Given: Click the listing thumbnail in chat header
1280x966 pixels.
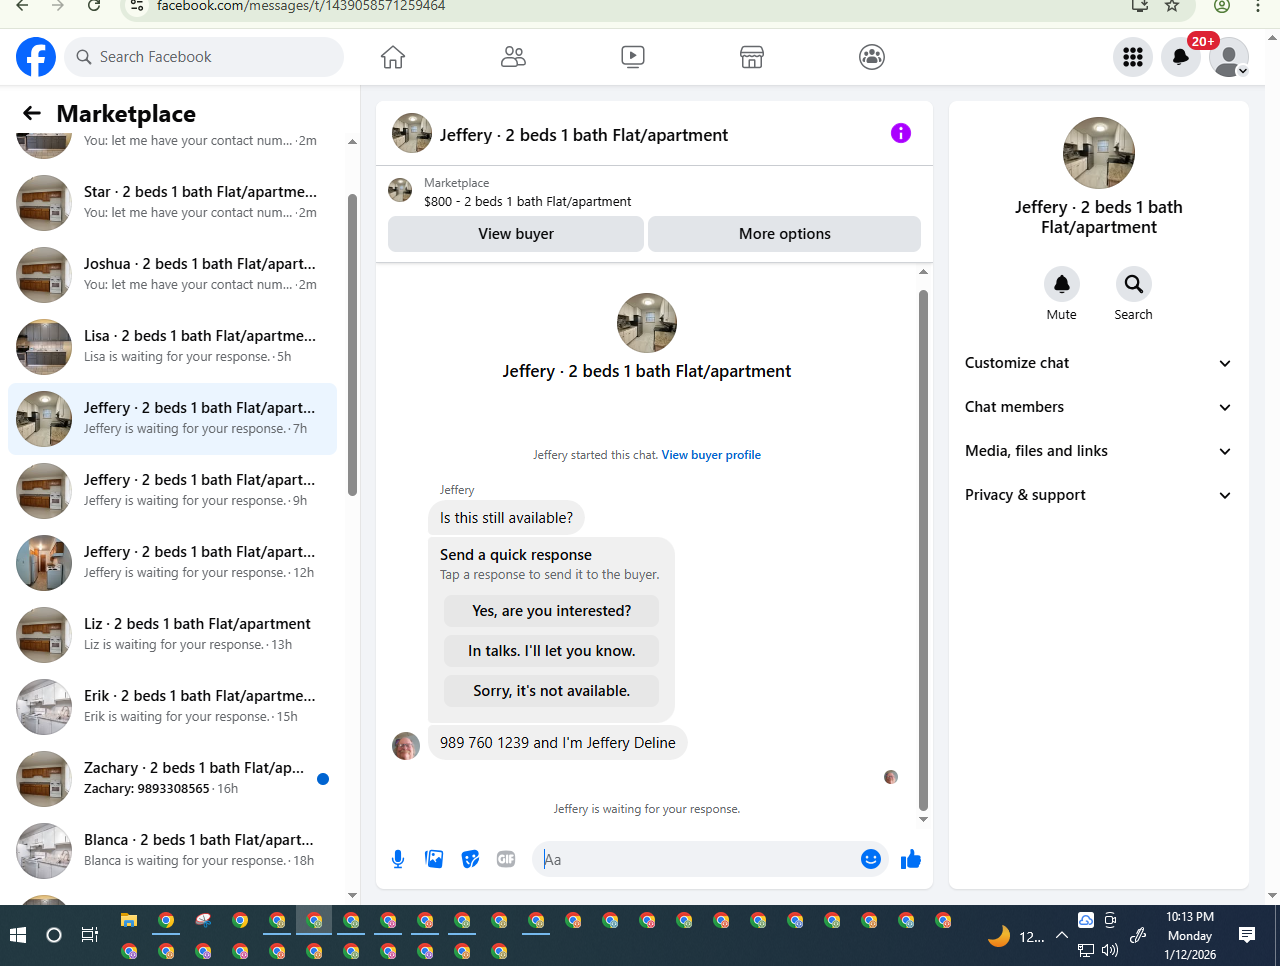Looking at the screenshot, I should click(412, 133).
